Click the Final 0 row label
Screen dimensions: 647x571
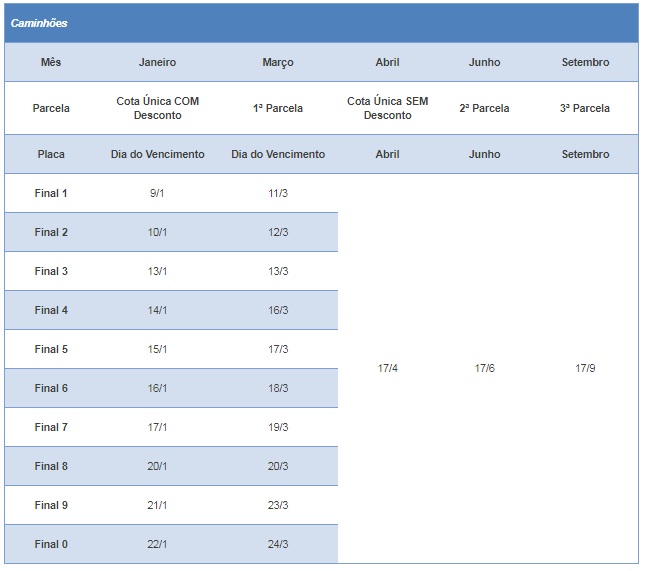[x=51, y=545]
